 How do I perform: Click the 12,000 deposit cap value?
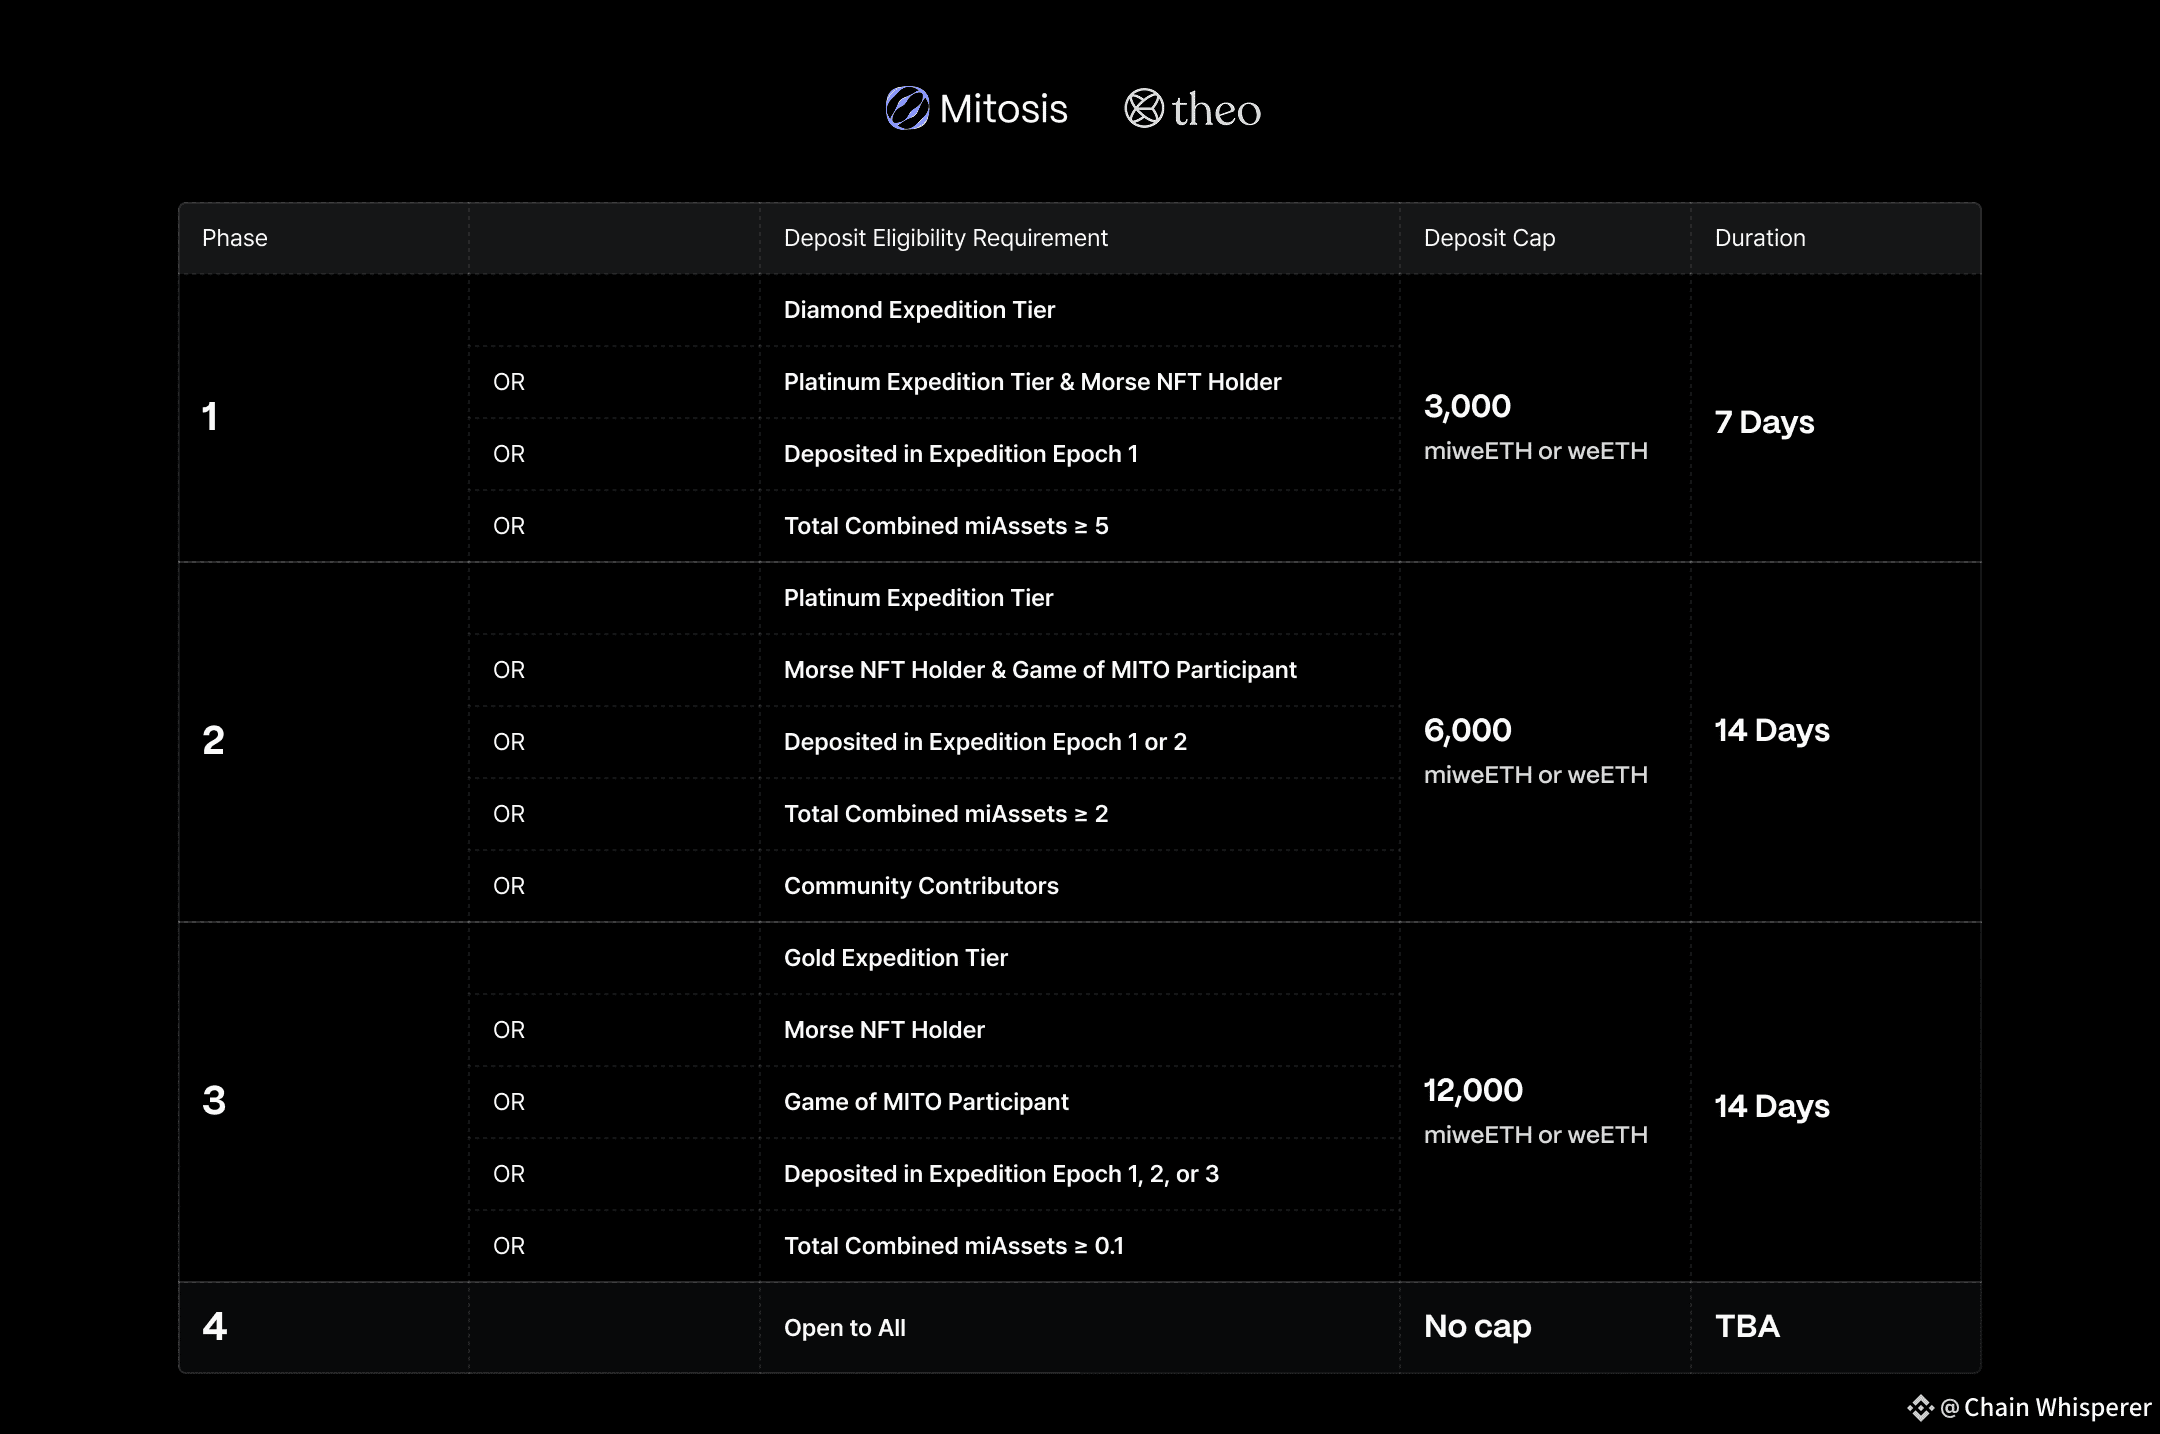[1473, 1090]
